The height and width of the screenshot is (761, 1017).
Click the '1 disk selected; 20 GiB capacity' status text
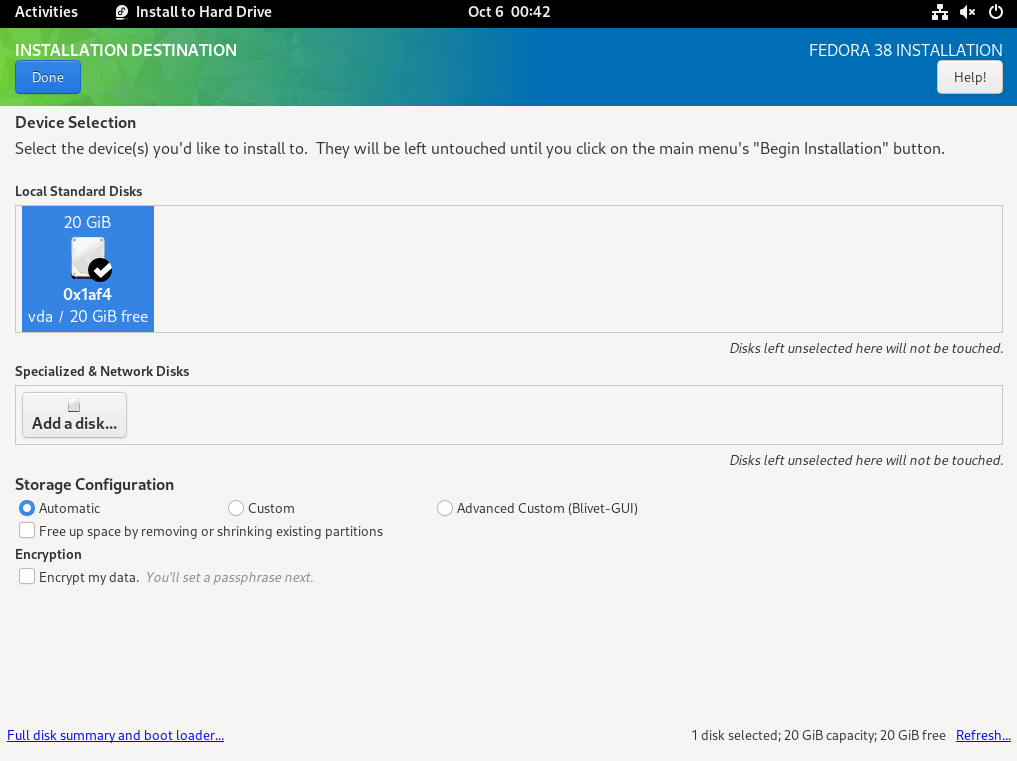coord(819,735)
